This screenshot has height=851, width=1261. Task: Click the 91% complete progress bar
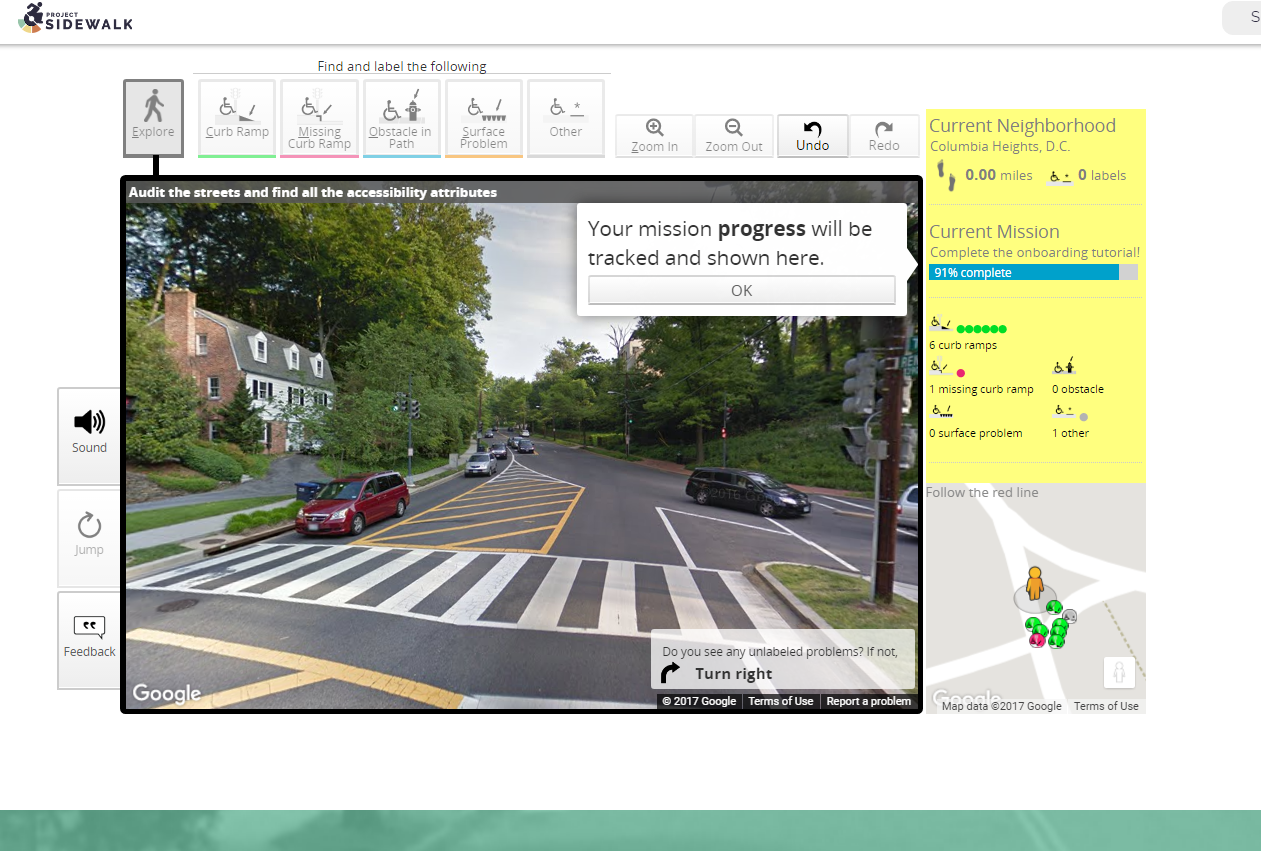pos(1034,272)
